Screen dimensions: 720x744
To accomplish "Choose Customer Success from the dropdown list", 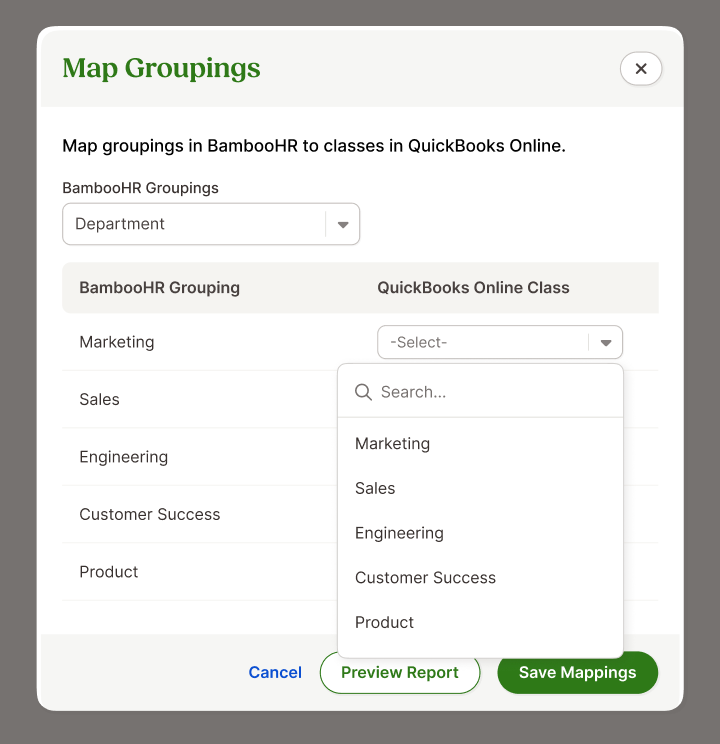I will [x=425, y=577].
